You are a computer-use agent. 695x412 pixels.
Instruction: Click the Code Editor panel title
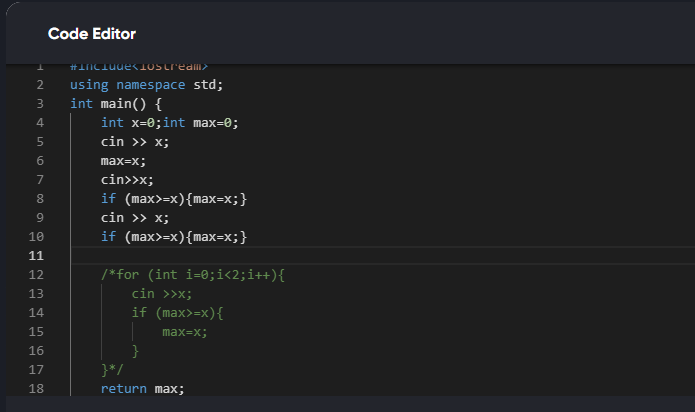[x=92, y=34]
